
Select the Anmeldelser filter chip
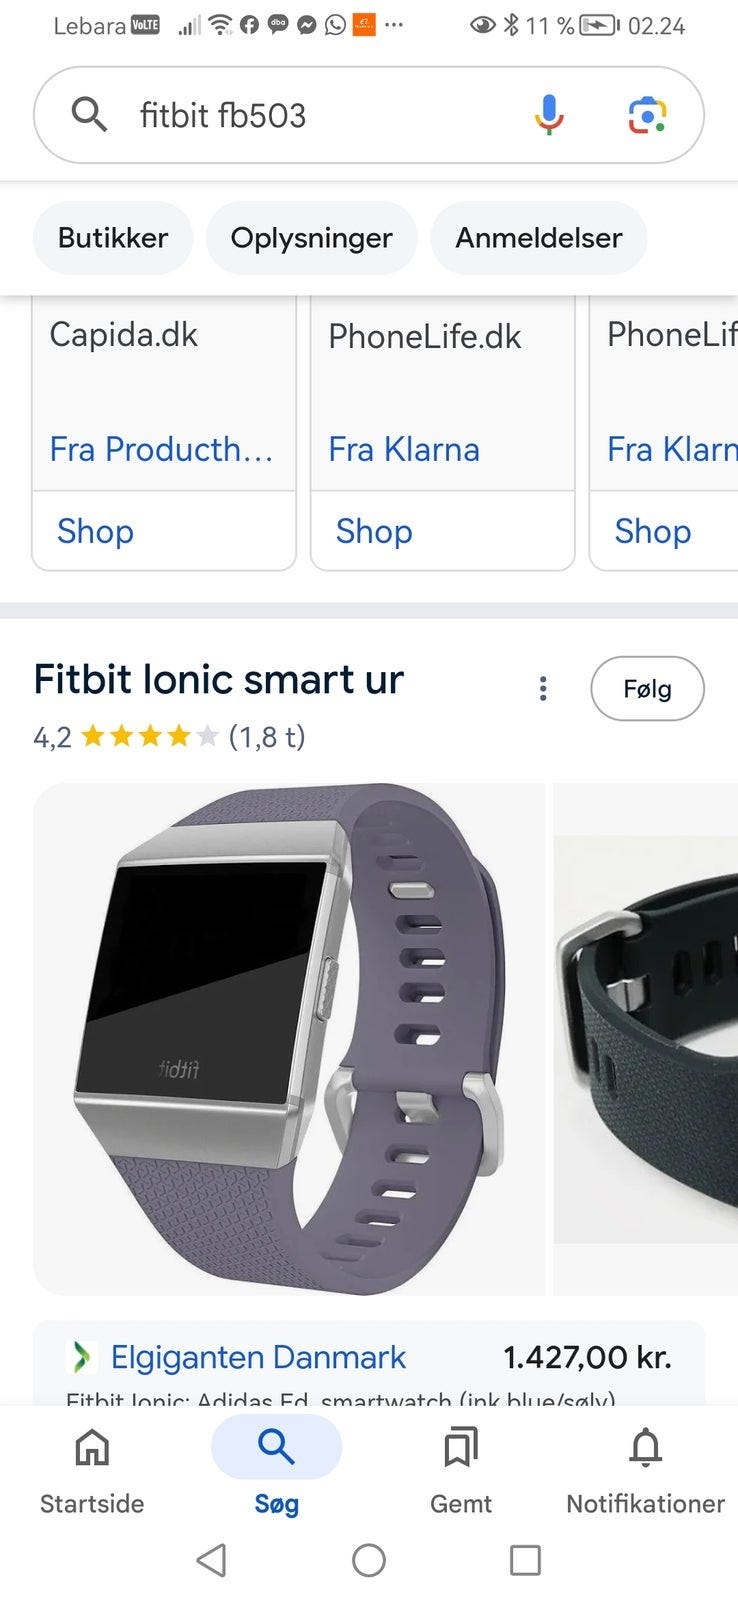point(539,238)
